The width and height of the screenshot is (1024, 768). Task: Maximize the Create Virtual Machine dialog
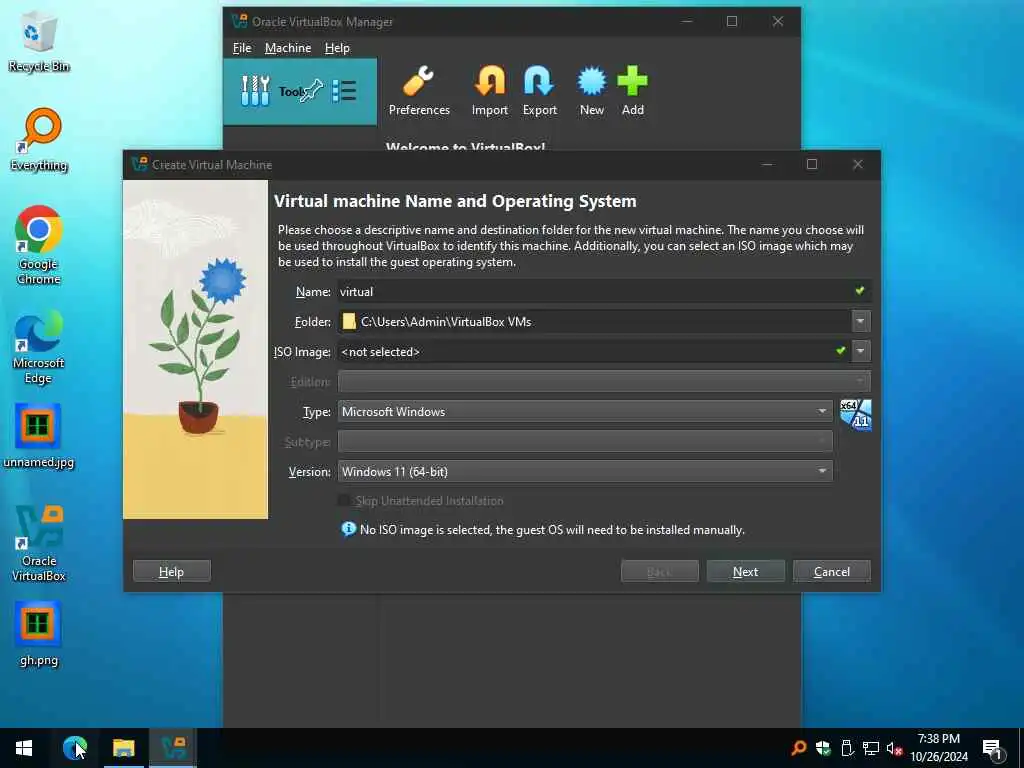(812, 164)
